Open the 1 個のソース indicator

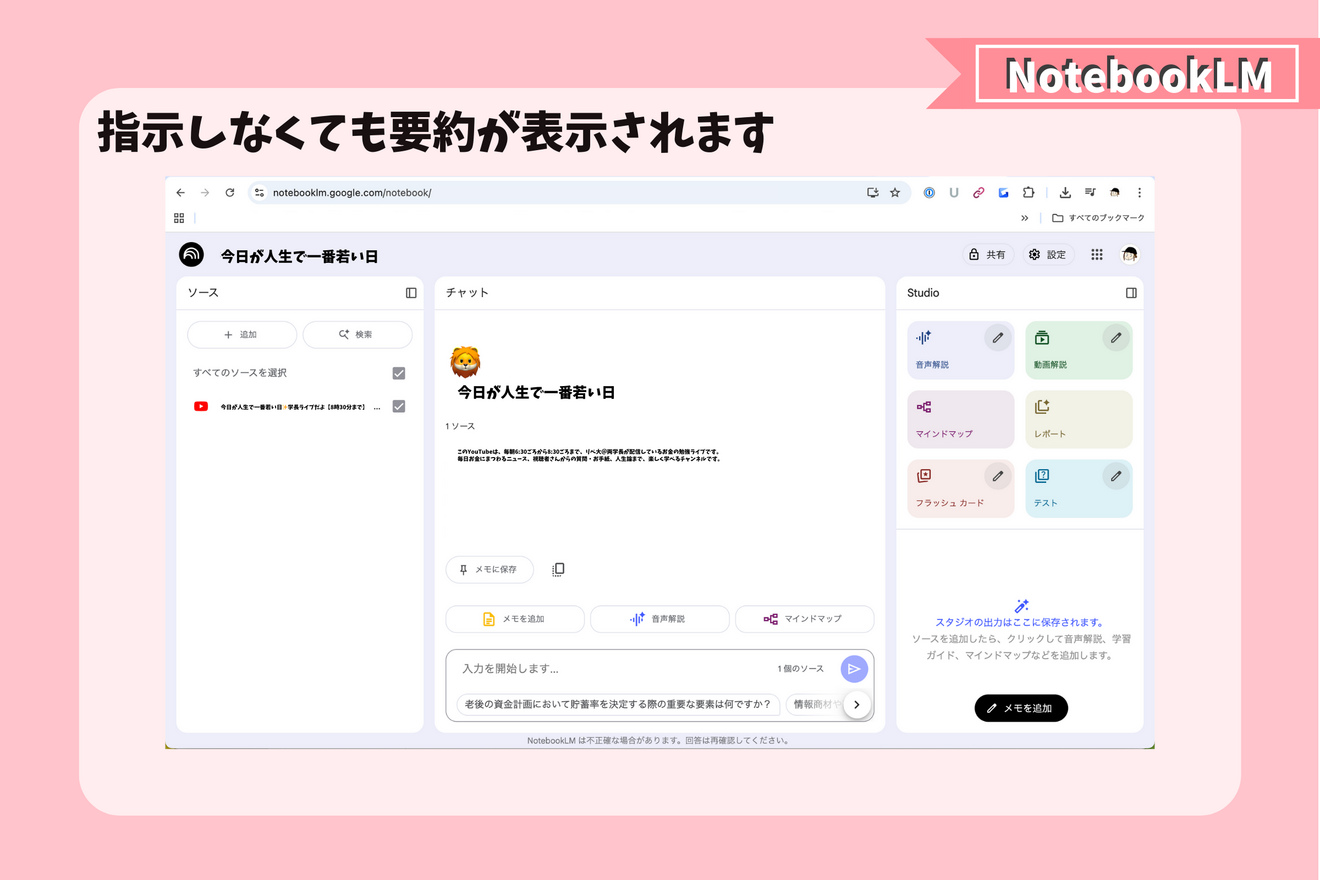coord(800,669)
